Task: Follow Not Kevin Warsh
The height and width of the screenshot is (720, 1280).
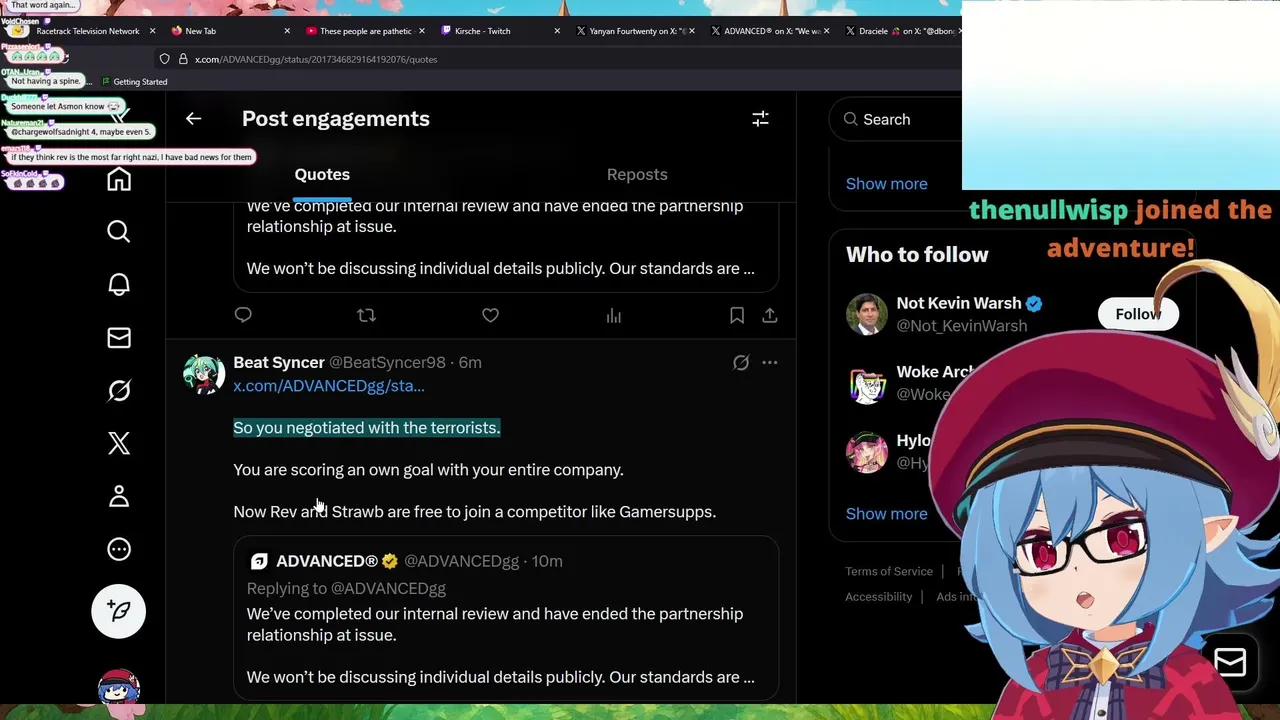Action: click(x=1138, y=314)
